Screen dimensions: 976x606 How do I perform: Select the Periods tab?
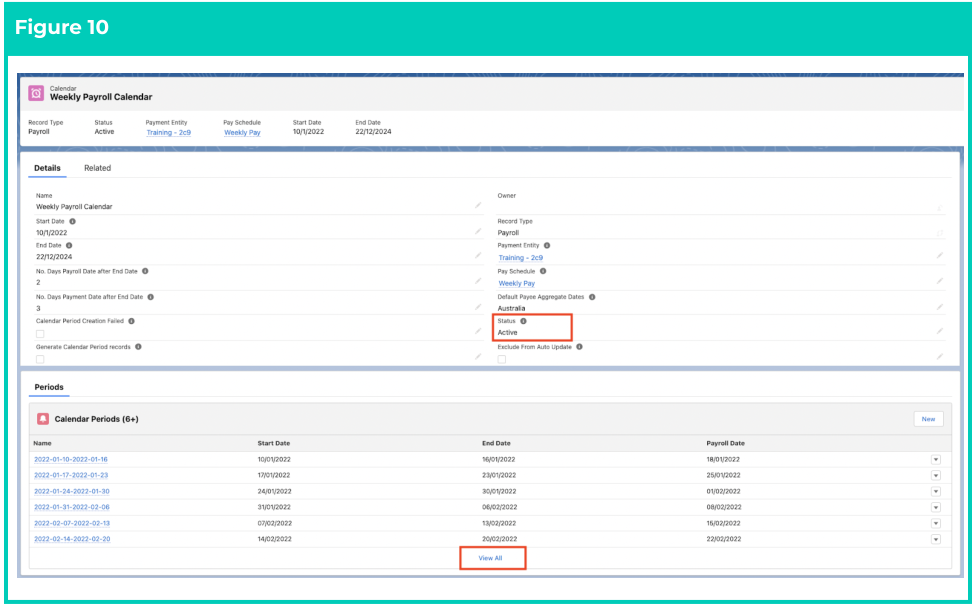click(49, 387)
